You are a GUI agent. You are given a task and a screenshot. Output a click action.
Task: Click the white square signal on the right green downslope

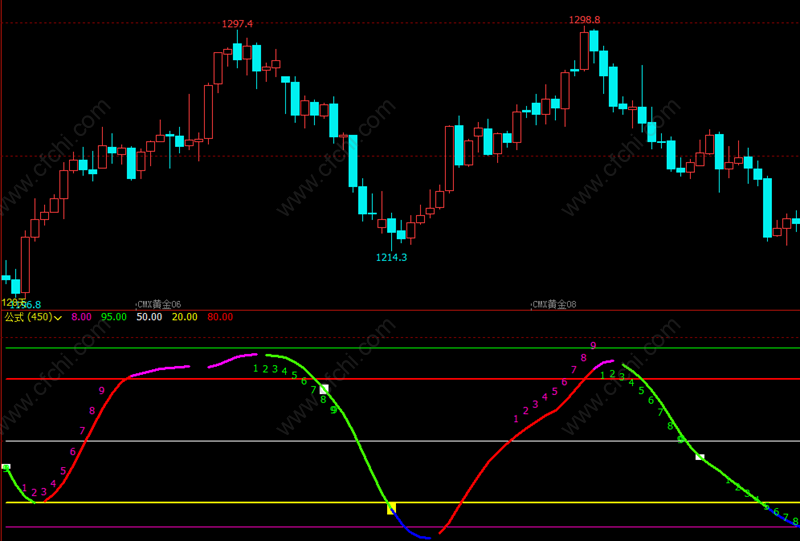[x=700, y=457]
